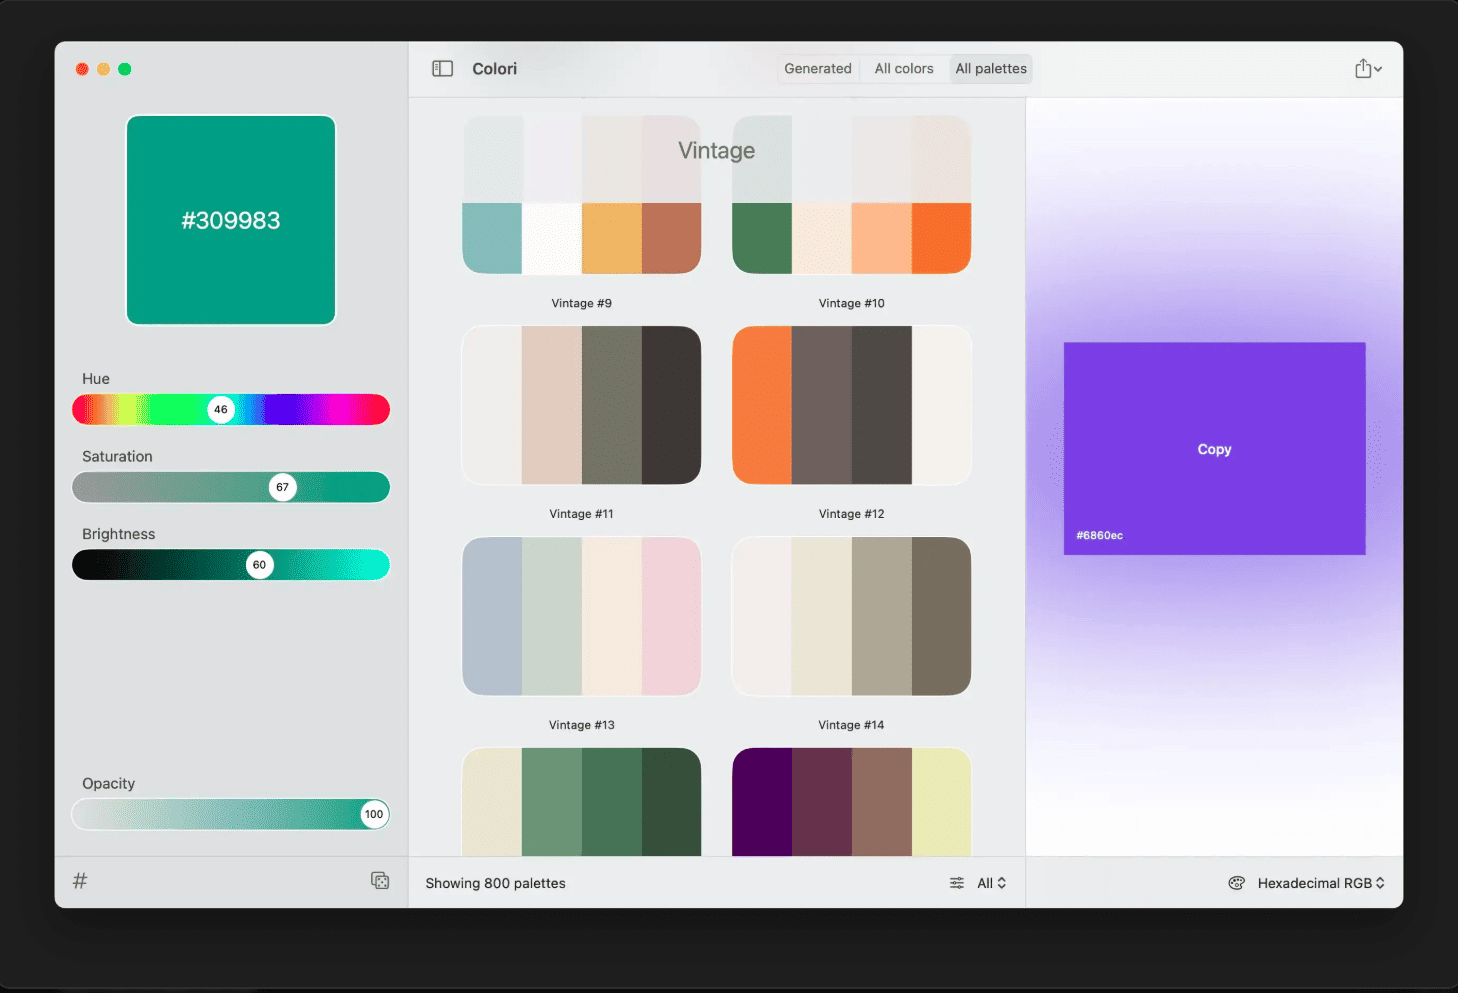Click the #6860ec hex code text
1458x993 pixels.
[x=1099, y=536]
